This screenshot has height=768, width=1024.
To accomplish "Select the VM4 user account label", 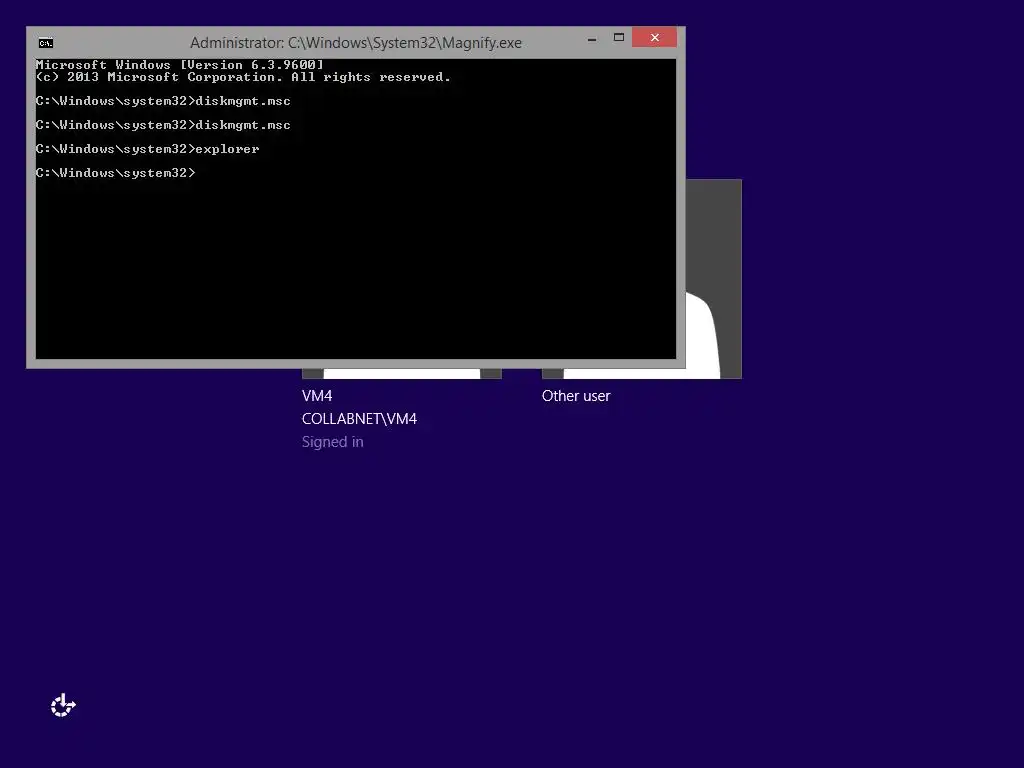I will (317, 396).
